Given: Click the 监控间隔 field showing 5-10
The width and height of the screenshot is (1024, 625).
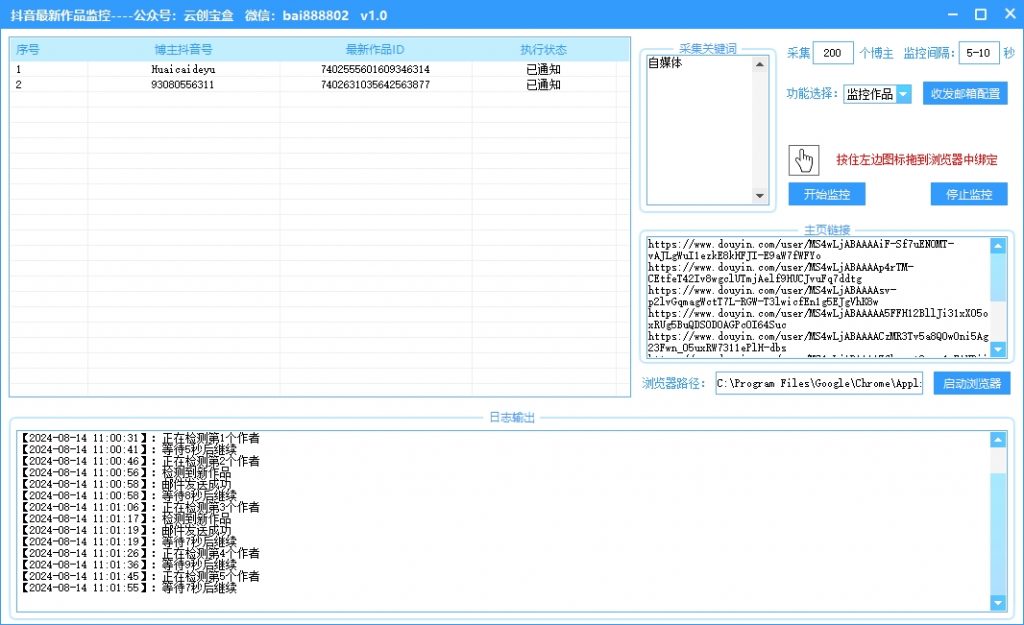Looking at the screenshot, I should tap(977, 54).
